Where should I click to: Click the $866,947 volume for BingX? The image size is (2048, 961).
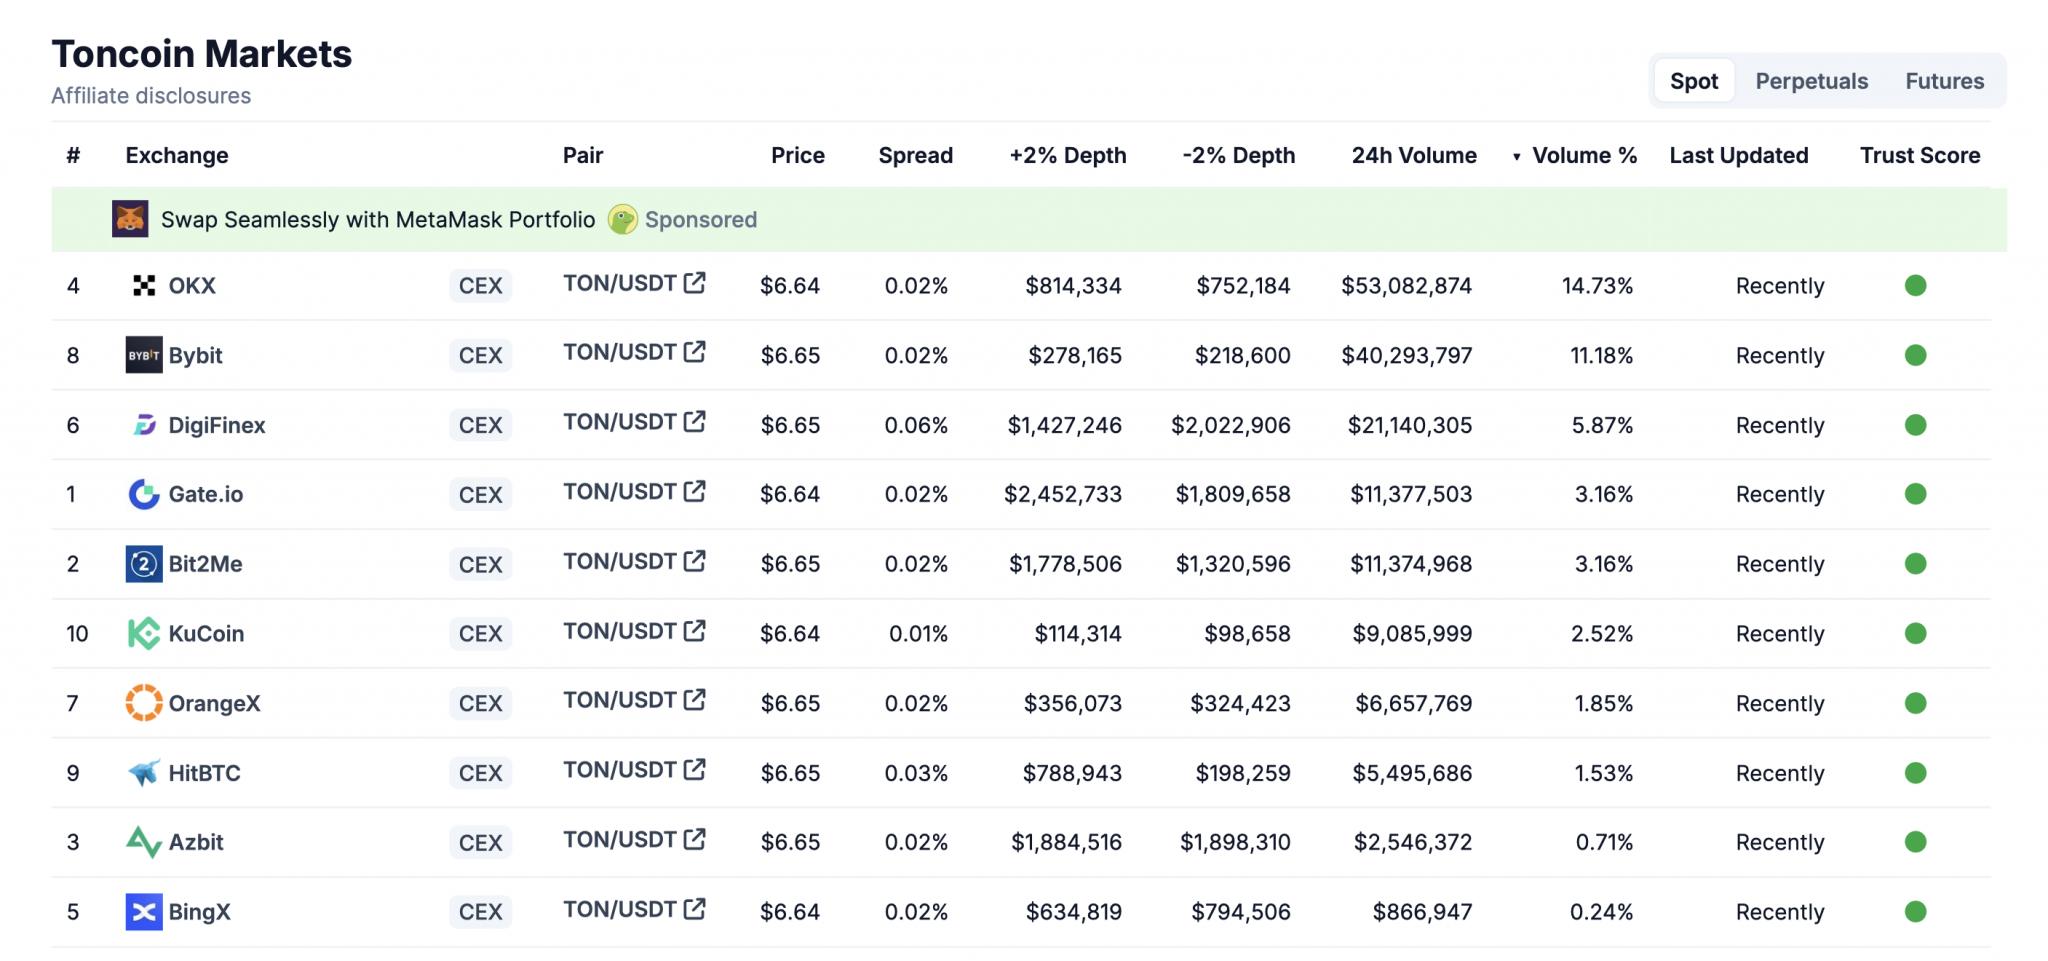[x=1422, y=912]
